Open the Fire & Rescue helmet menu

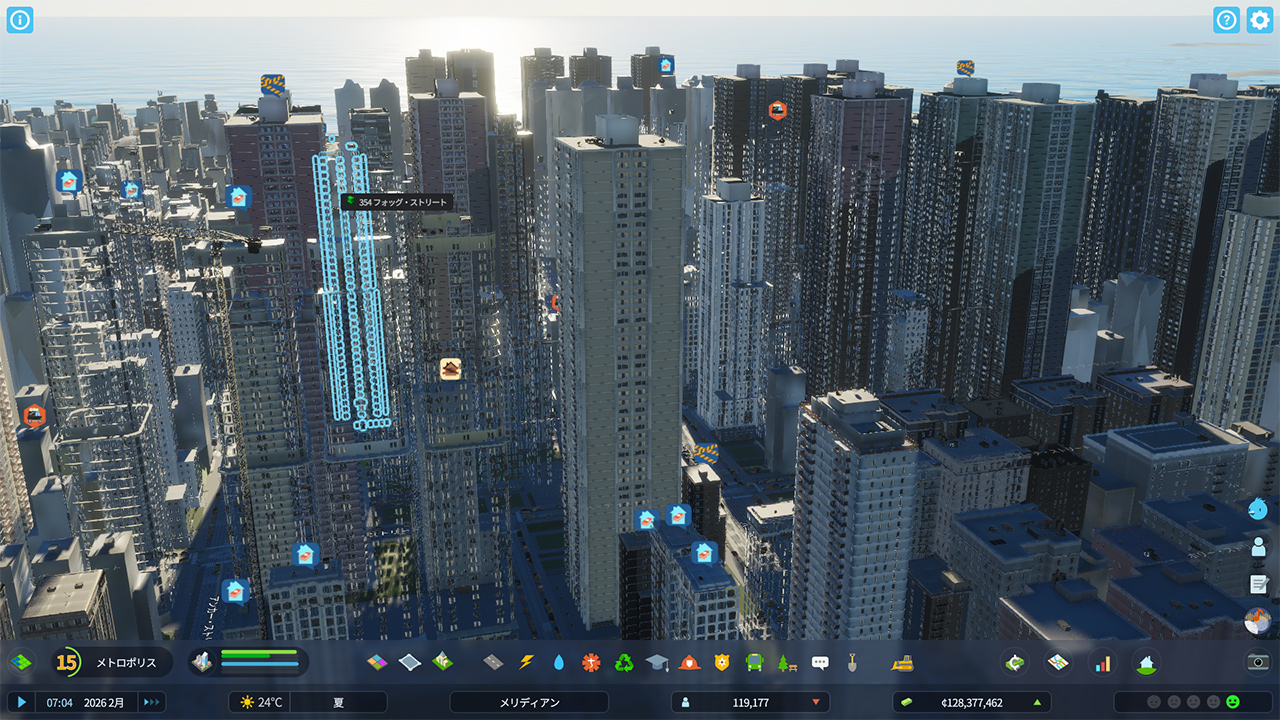[x=689, y=662]
